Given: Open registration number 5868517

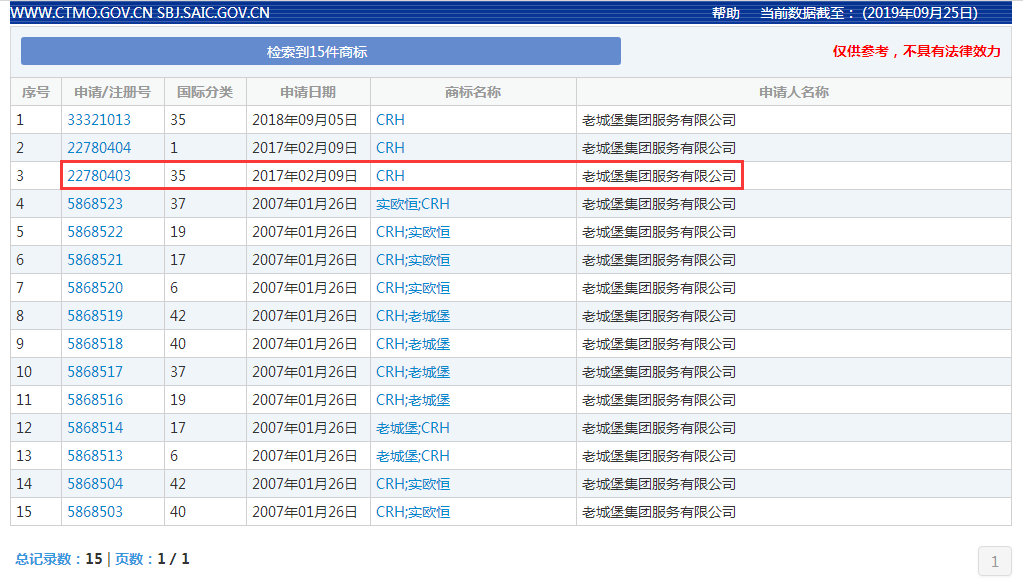Looking at the screenshot, I should [95, 372].
